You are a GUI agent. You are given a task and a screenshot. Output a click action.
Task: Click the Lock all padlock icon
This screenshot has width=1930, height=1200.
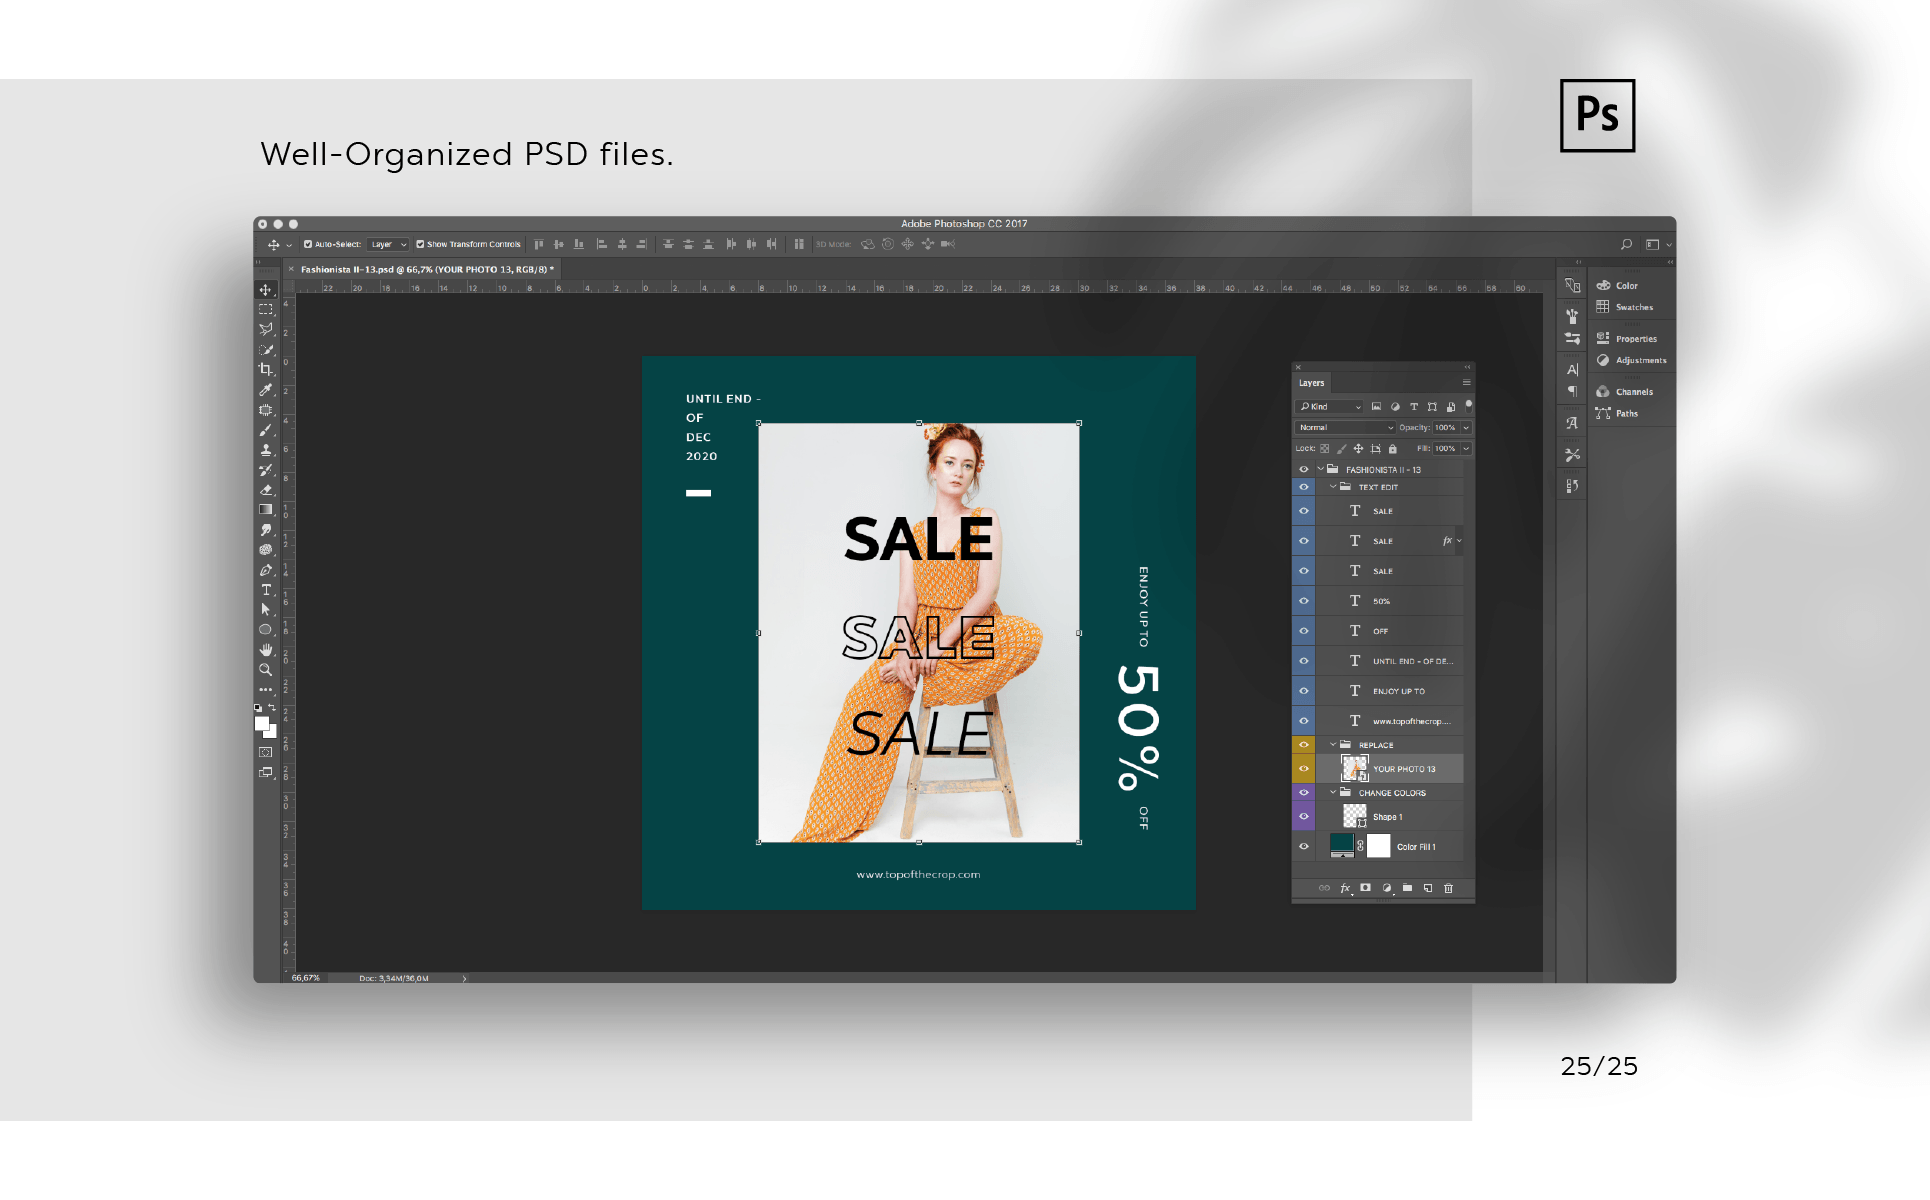[x=1392, y=449]
